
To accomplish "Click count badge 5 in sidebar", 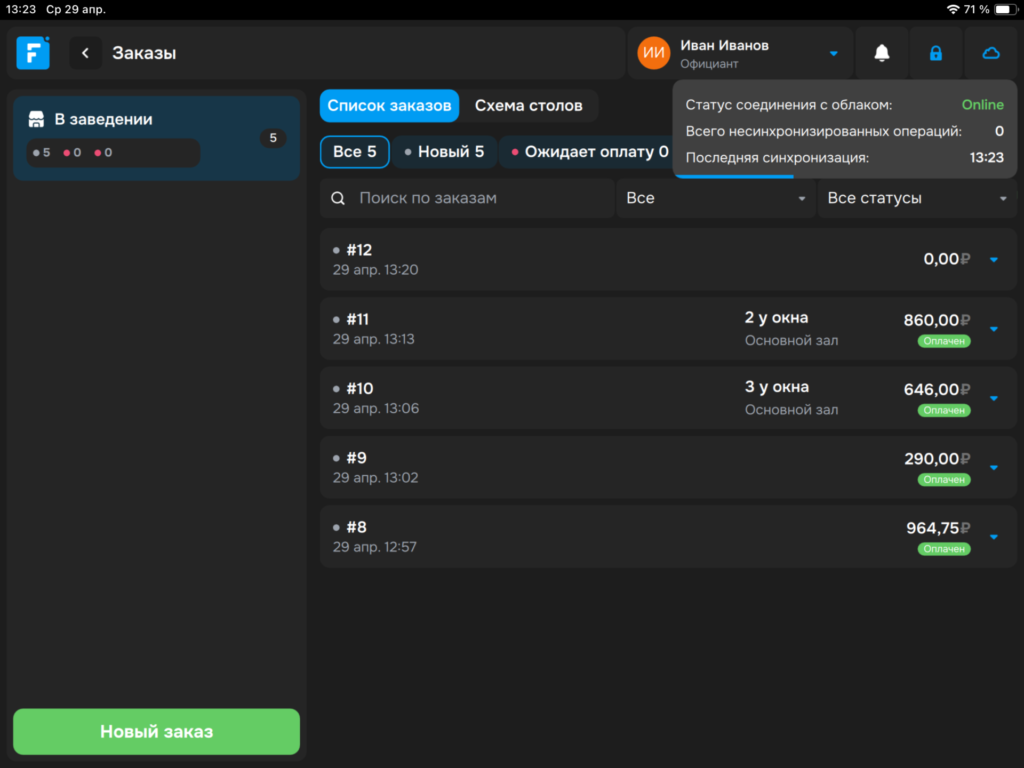I will click(273, 138).
